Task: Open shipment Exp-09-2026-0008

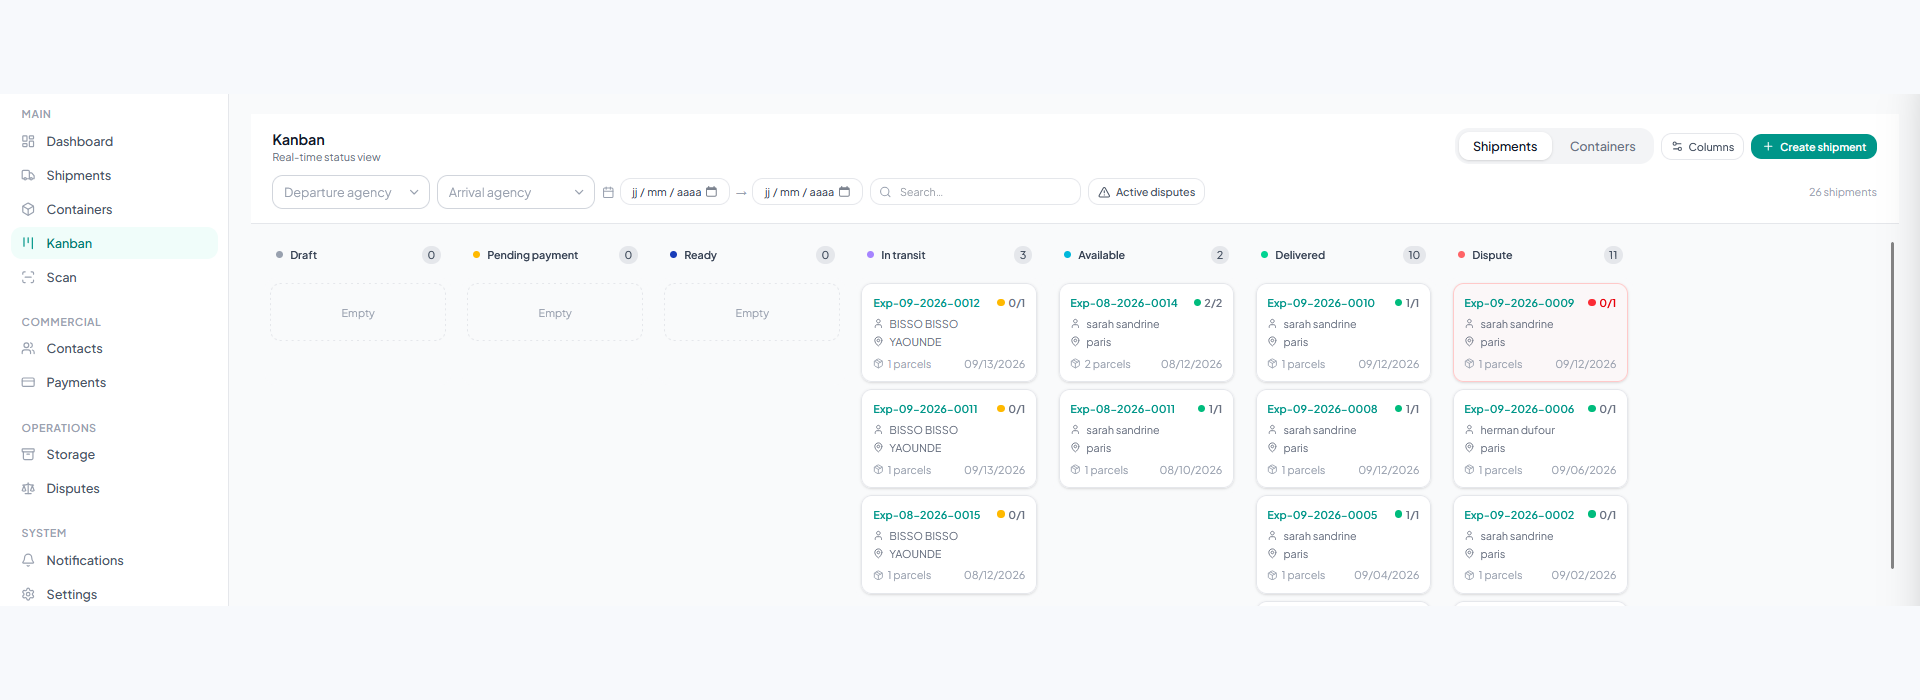Action: click(x=1343, y=439)
